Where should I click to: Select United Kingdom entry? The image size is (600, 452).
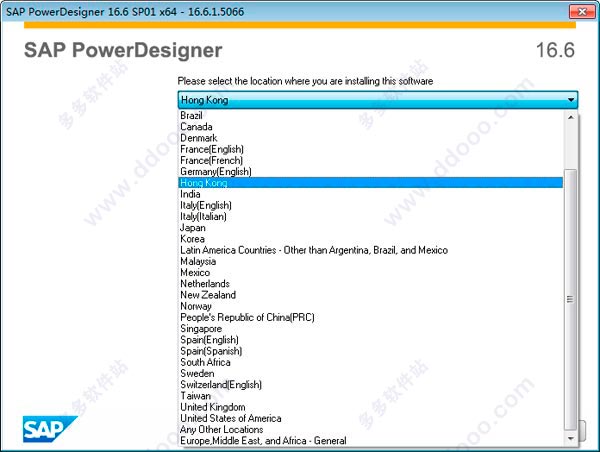(x=371, y=407)
